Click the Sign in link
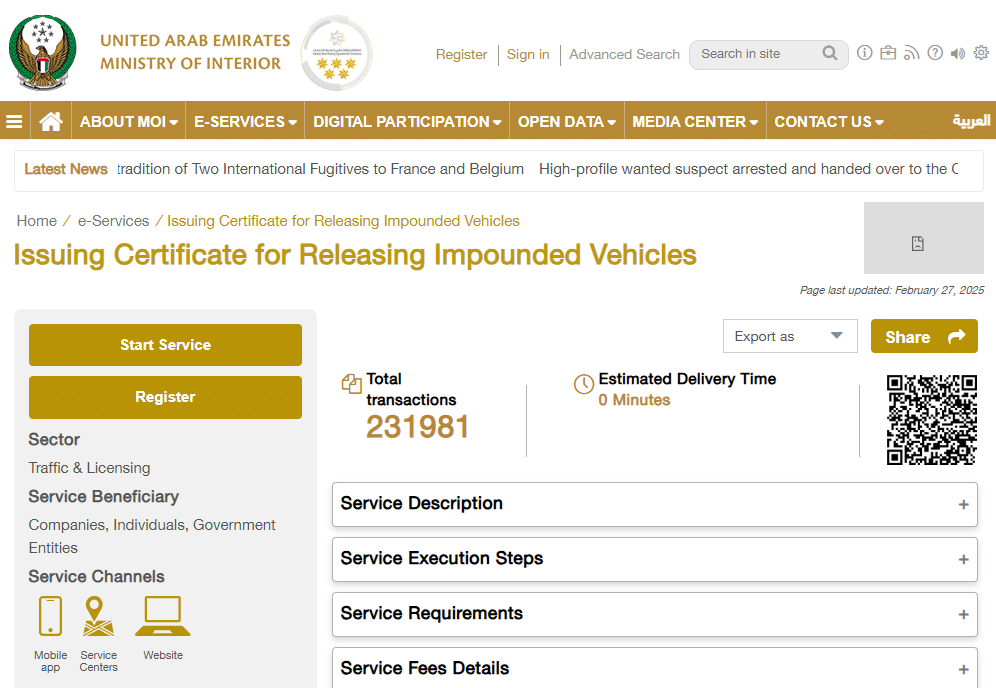 click(x=528, y=55)
